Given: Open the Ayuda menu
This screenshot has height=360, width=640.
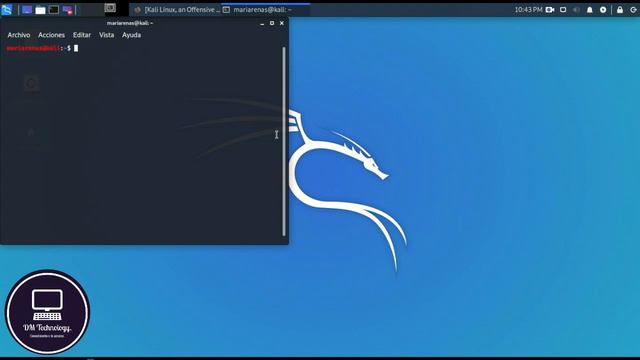Looking at the screenshot, I should [131, 35].
